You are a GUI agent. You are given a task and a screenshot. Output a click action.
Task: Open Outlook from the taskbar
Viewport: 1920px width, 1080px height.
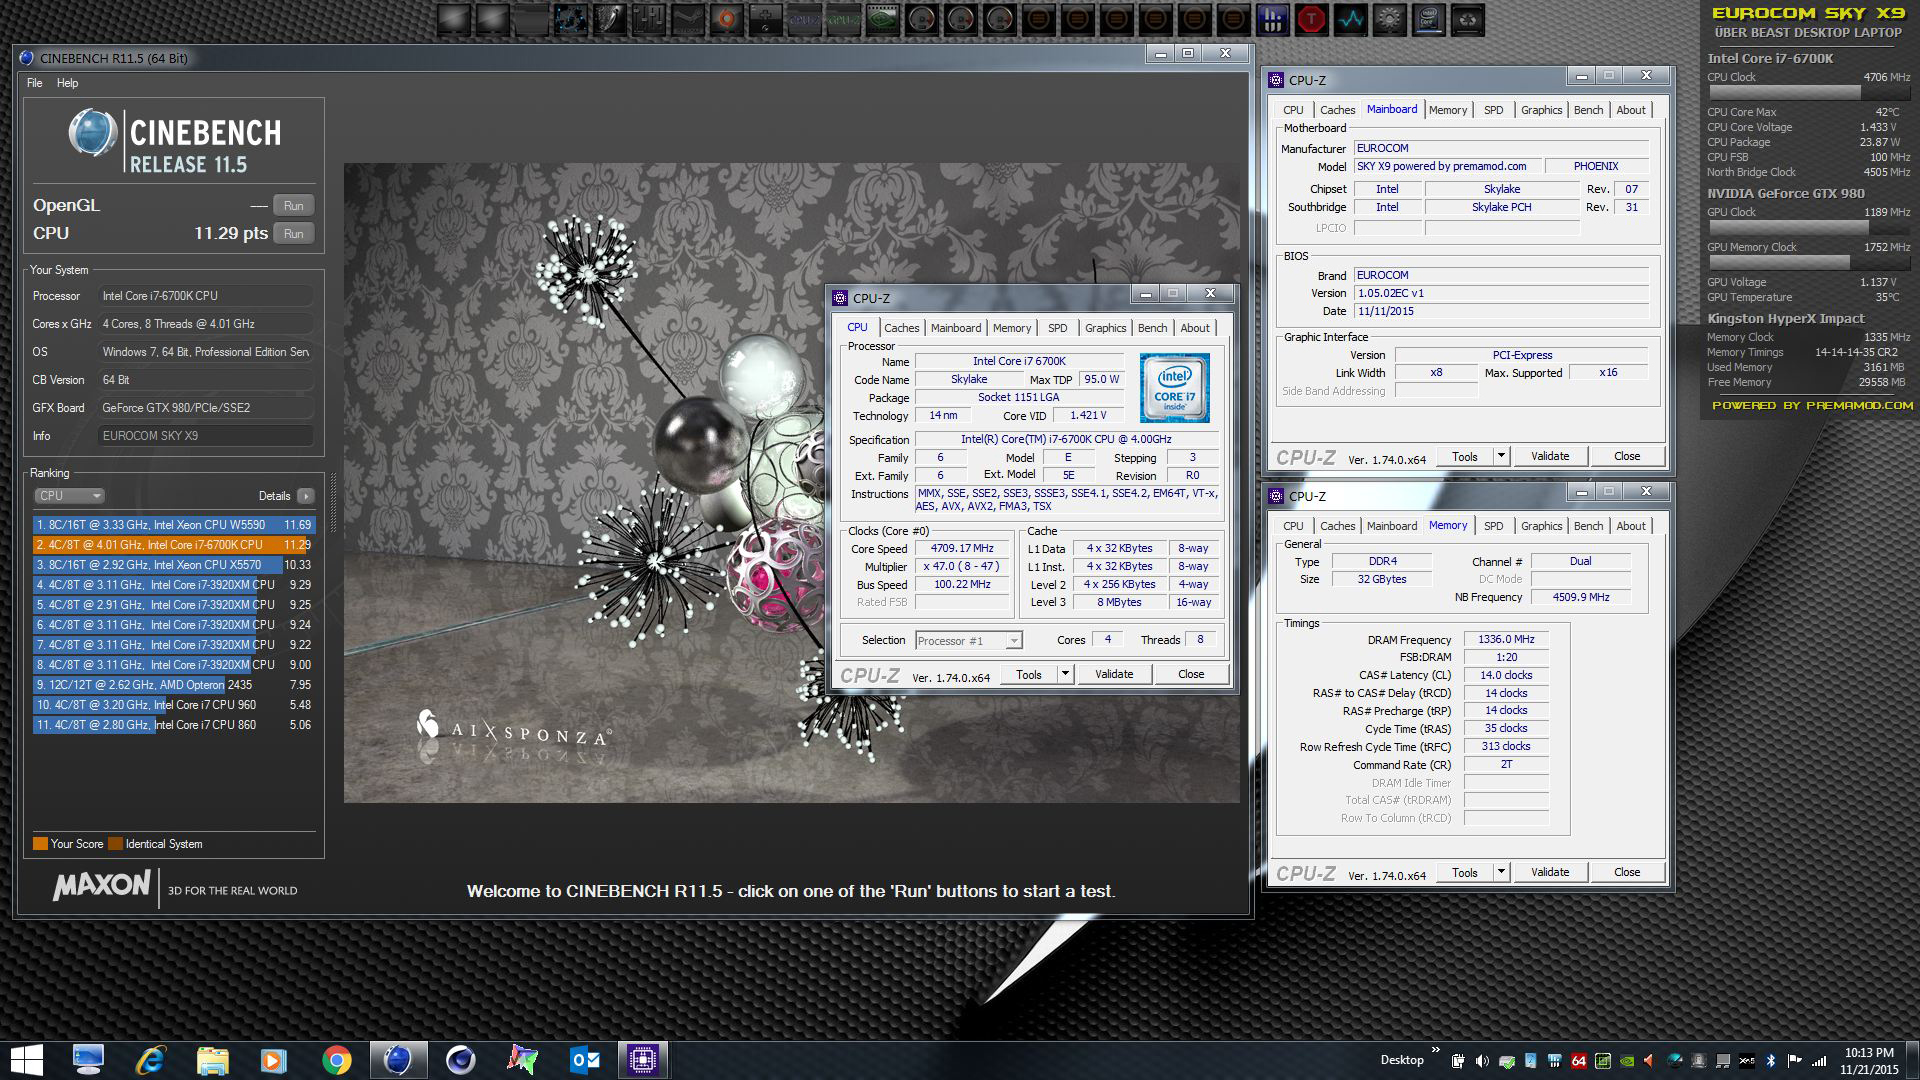584,1060
